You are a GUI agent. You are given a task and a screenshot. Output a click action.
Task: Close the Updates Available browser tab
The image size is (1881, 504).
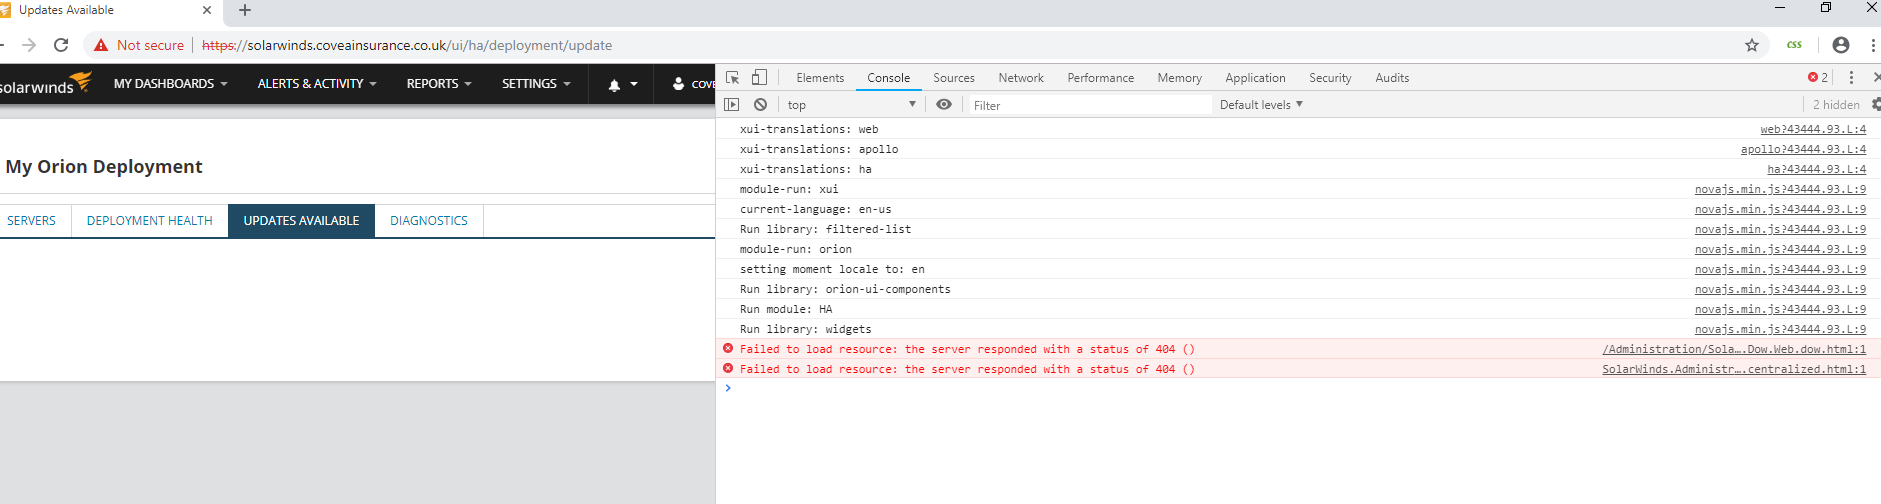207,10
